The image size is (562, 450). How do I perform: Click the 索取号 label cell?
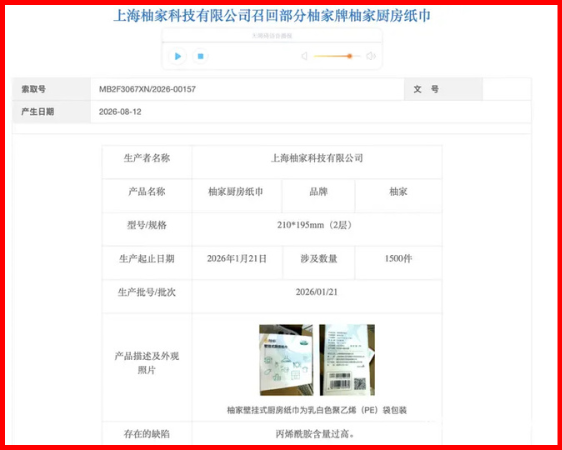[x=52, y=89]
